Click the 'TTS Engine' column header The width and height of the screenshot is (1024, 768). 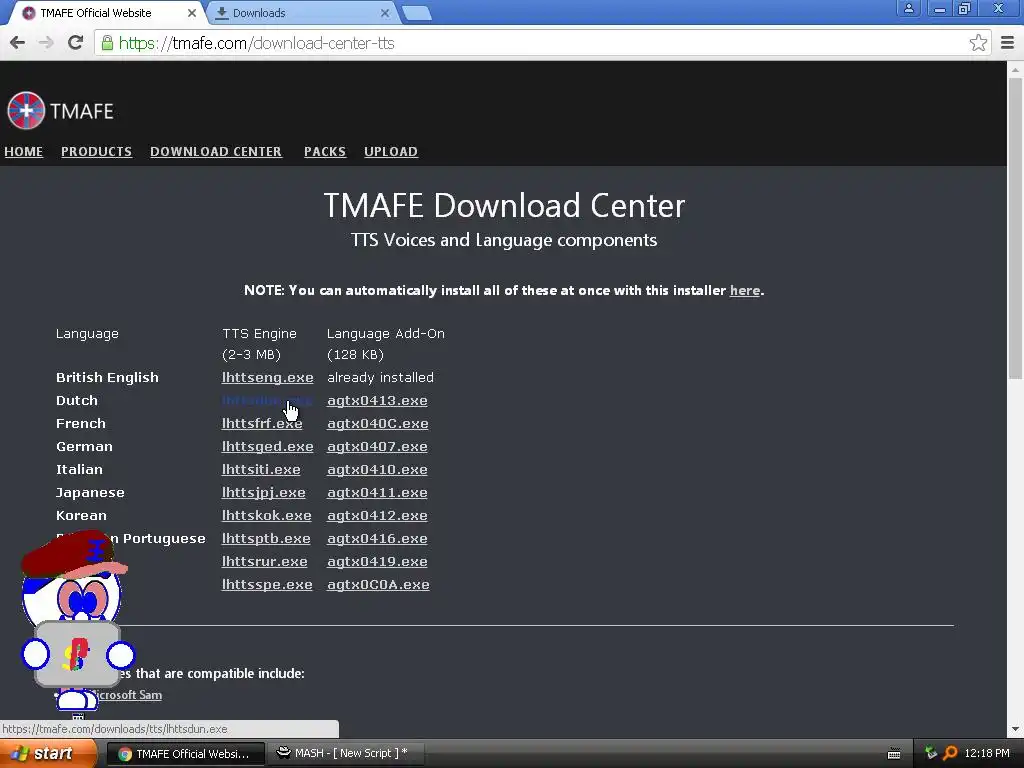tap(259, 334)
